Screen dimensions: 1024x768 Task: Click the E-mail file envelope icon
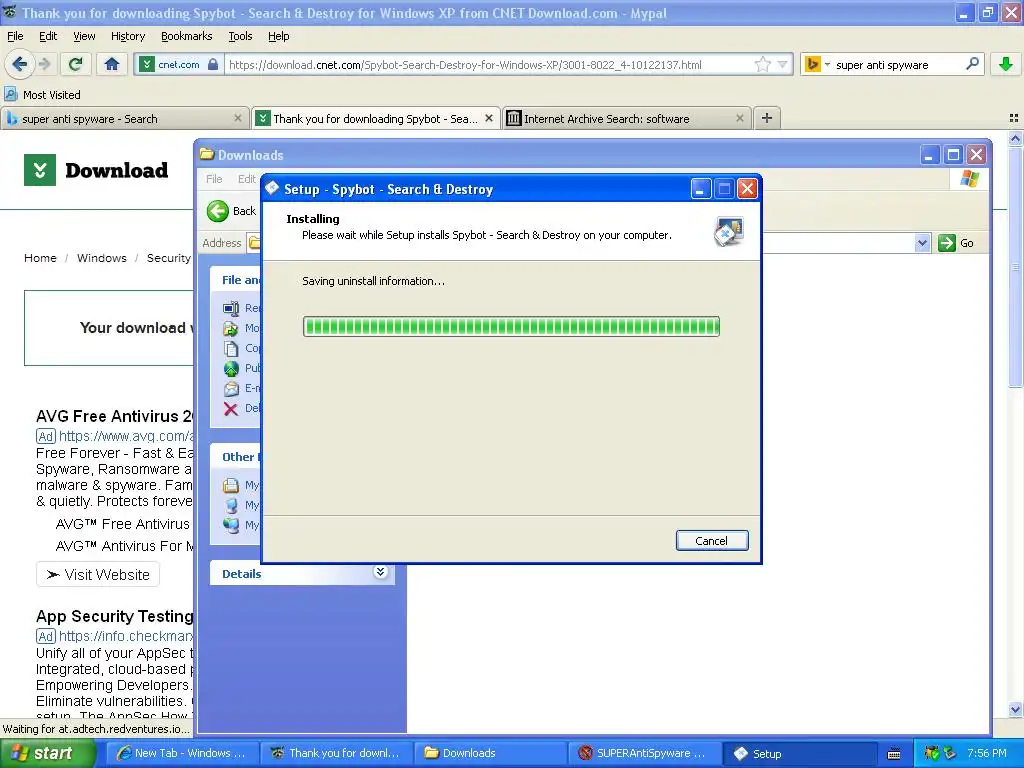(231, 389)
